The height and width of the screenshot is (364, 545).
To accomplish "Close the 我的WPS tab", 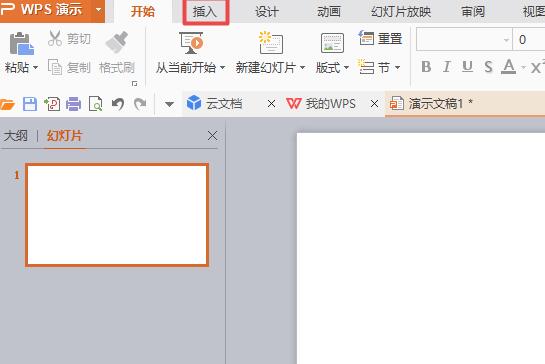I will pyautogui.click(x=374, y=104).
